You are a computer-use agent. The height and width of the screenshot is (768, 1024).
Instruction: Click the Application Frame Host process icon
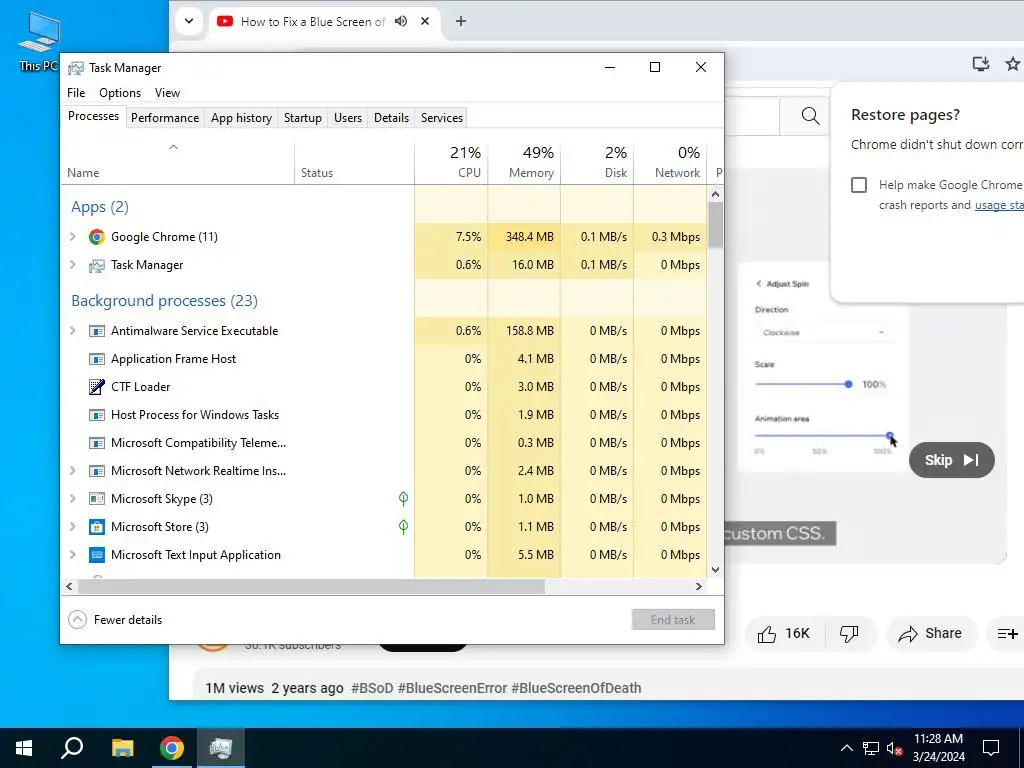click(97, 359)
